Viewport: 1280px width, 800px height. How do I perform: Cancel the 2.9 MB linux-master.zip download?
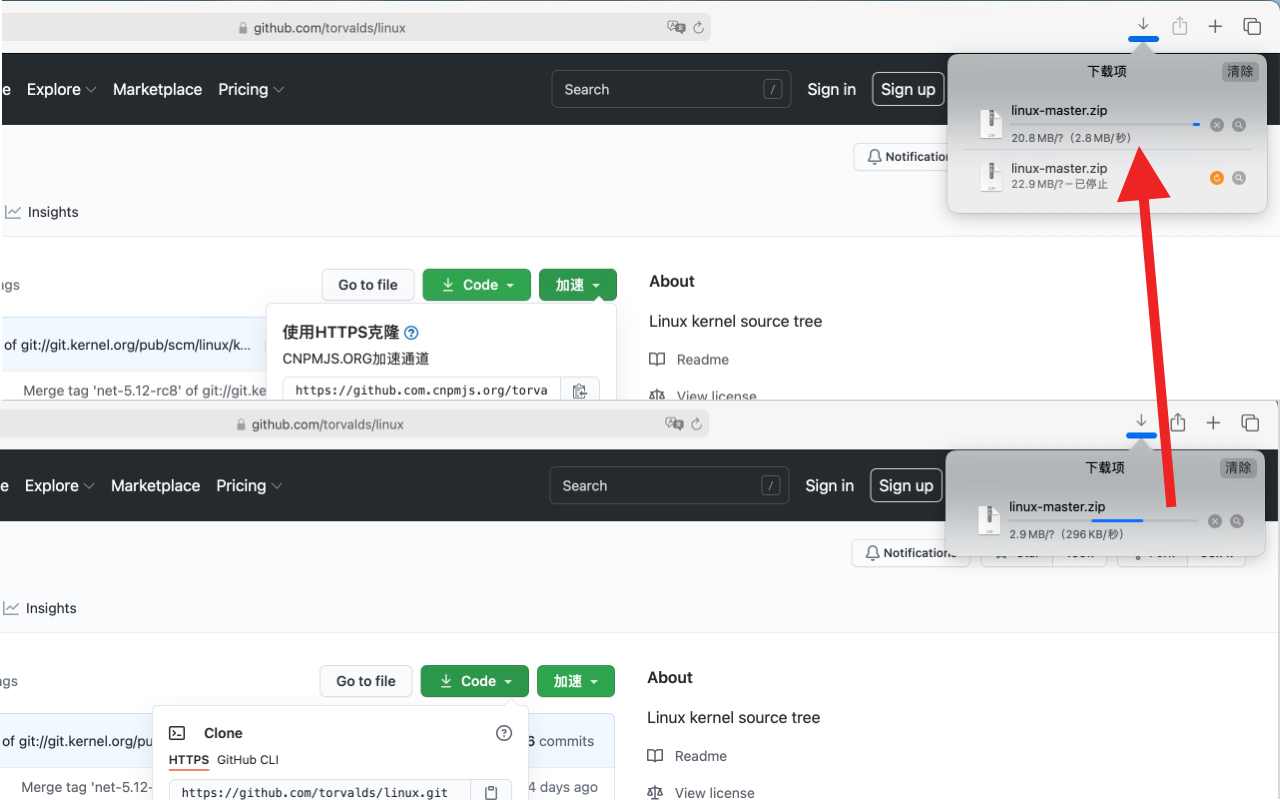coord(1215,521)
